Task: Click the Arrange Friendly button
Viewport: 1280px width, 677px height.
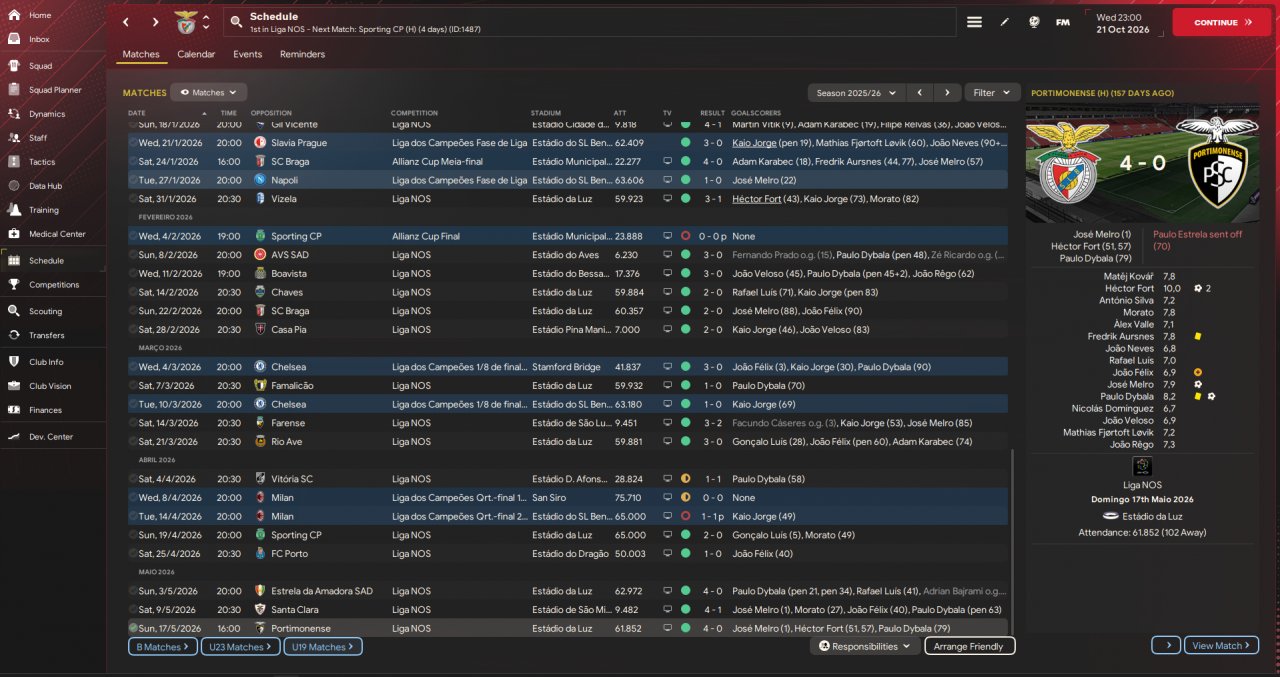Action: (x=968, y=646)
